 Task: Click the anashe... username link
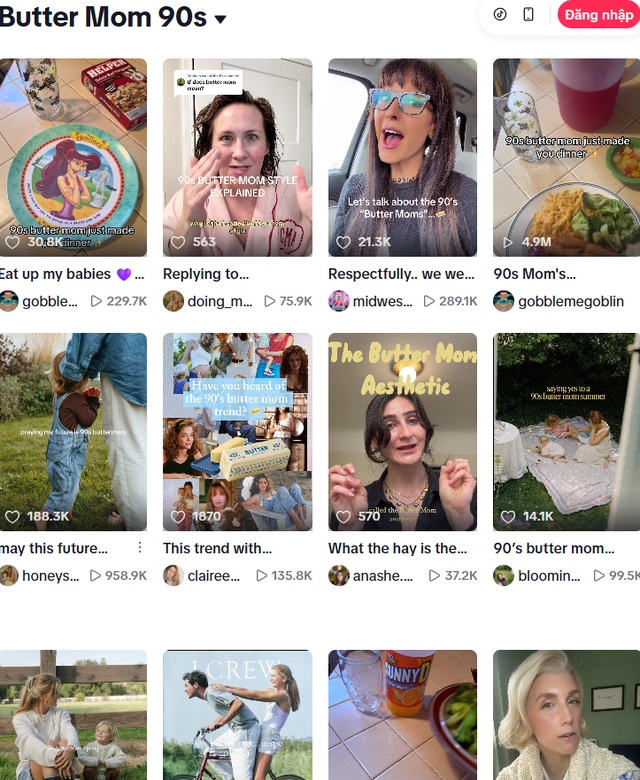(381, 576)
